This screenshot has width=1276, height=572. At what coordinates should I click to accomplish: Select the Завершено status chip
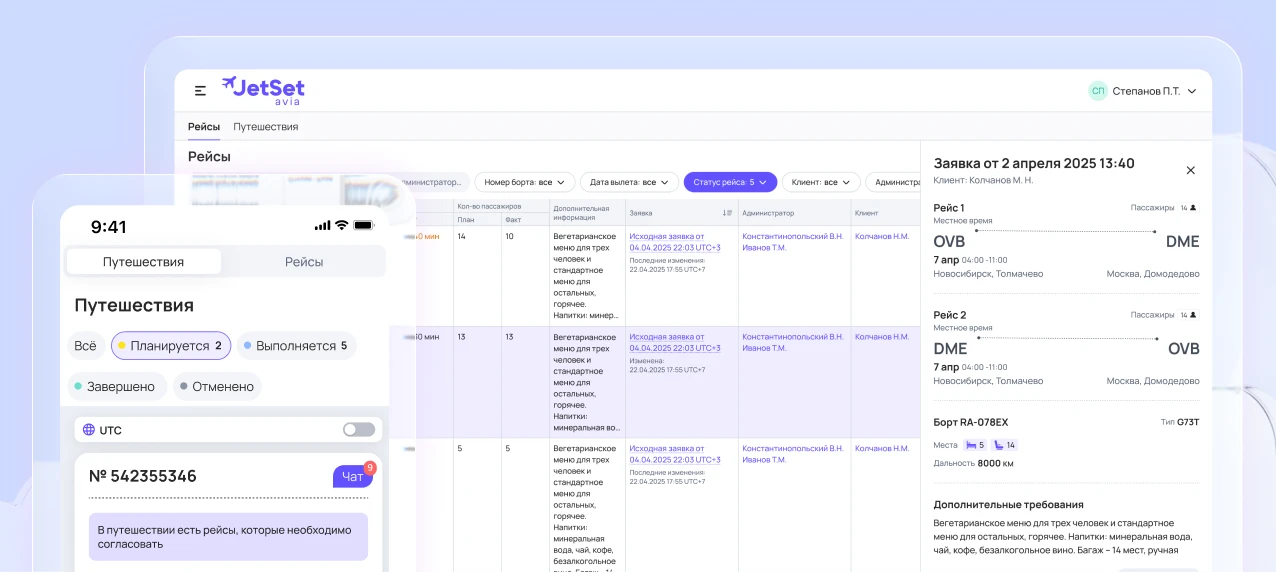(x=115, y=386)
